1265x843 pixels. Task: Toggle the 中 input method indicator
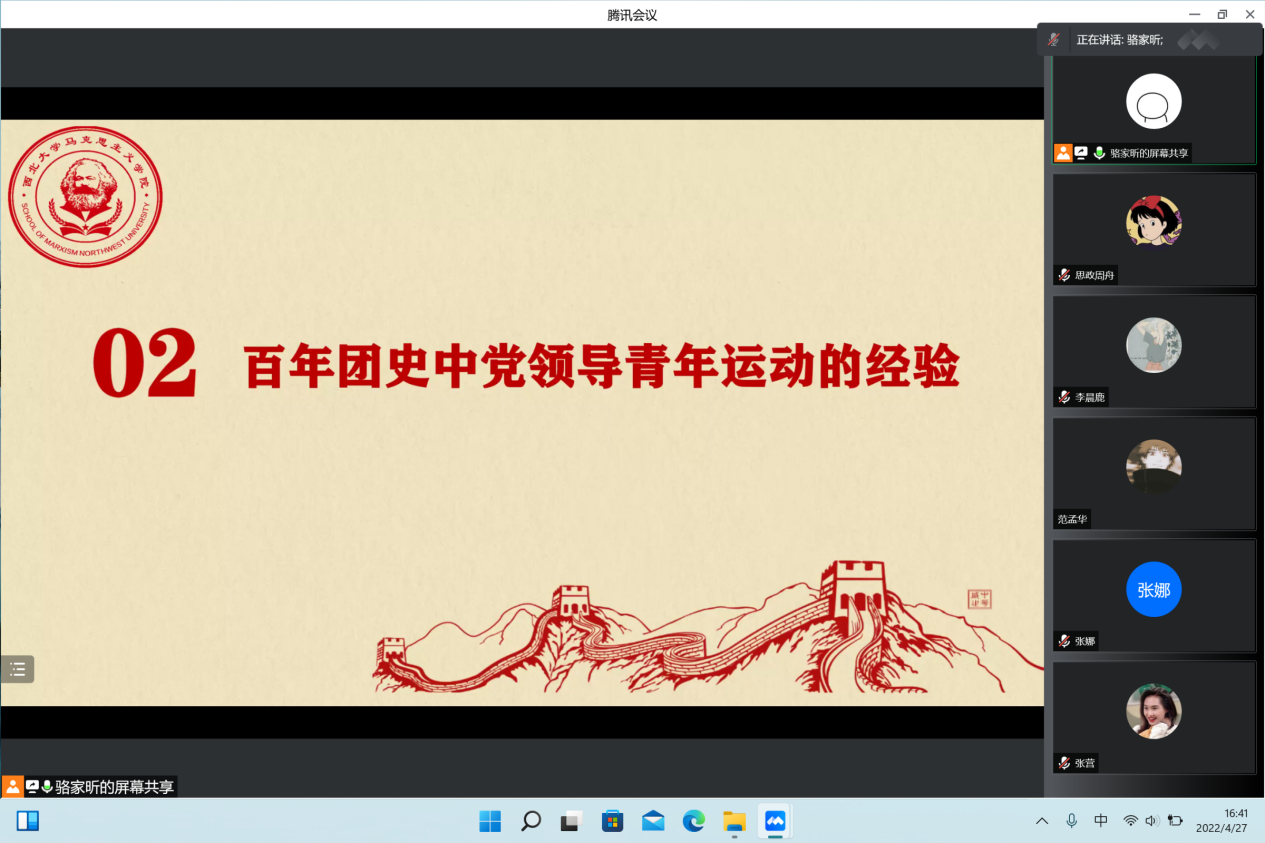coord(1101,821)
